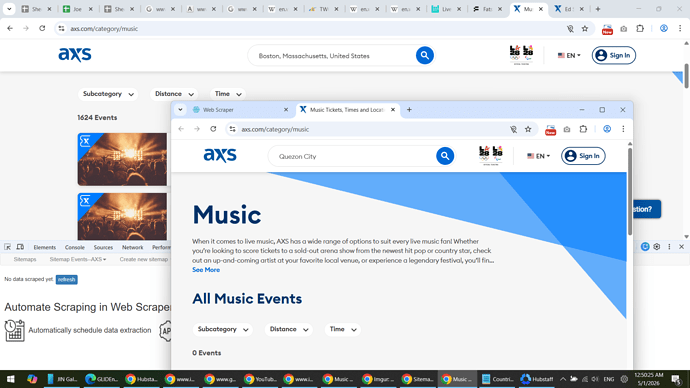Click the AXS logo in the front window

[220, 155]
